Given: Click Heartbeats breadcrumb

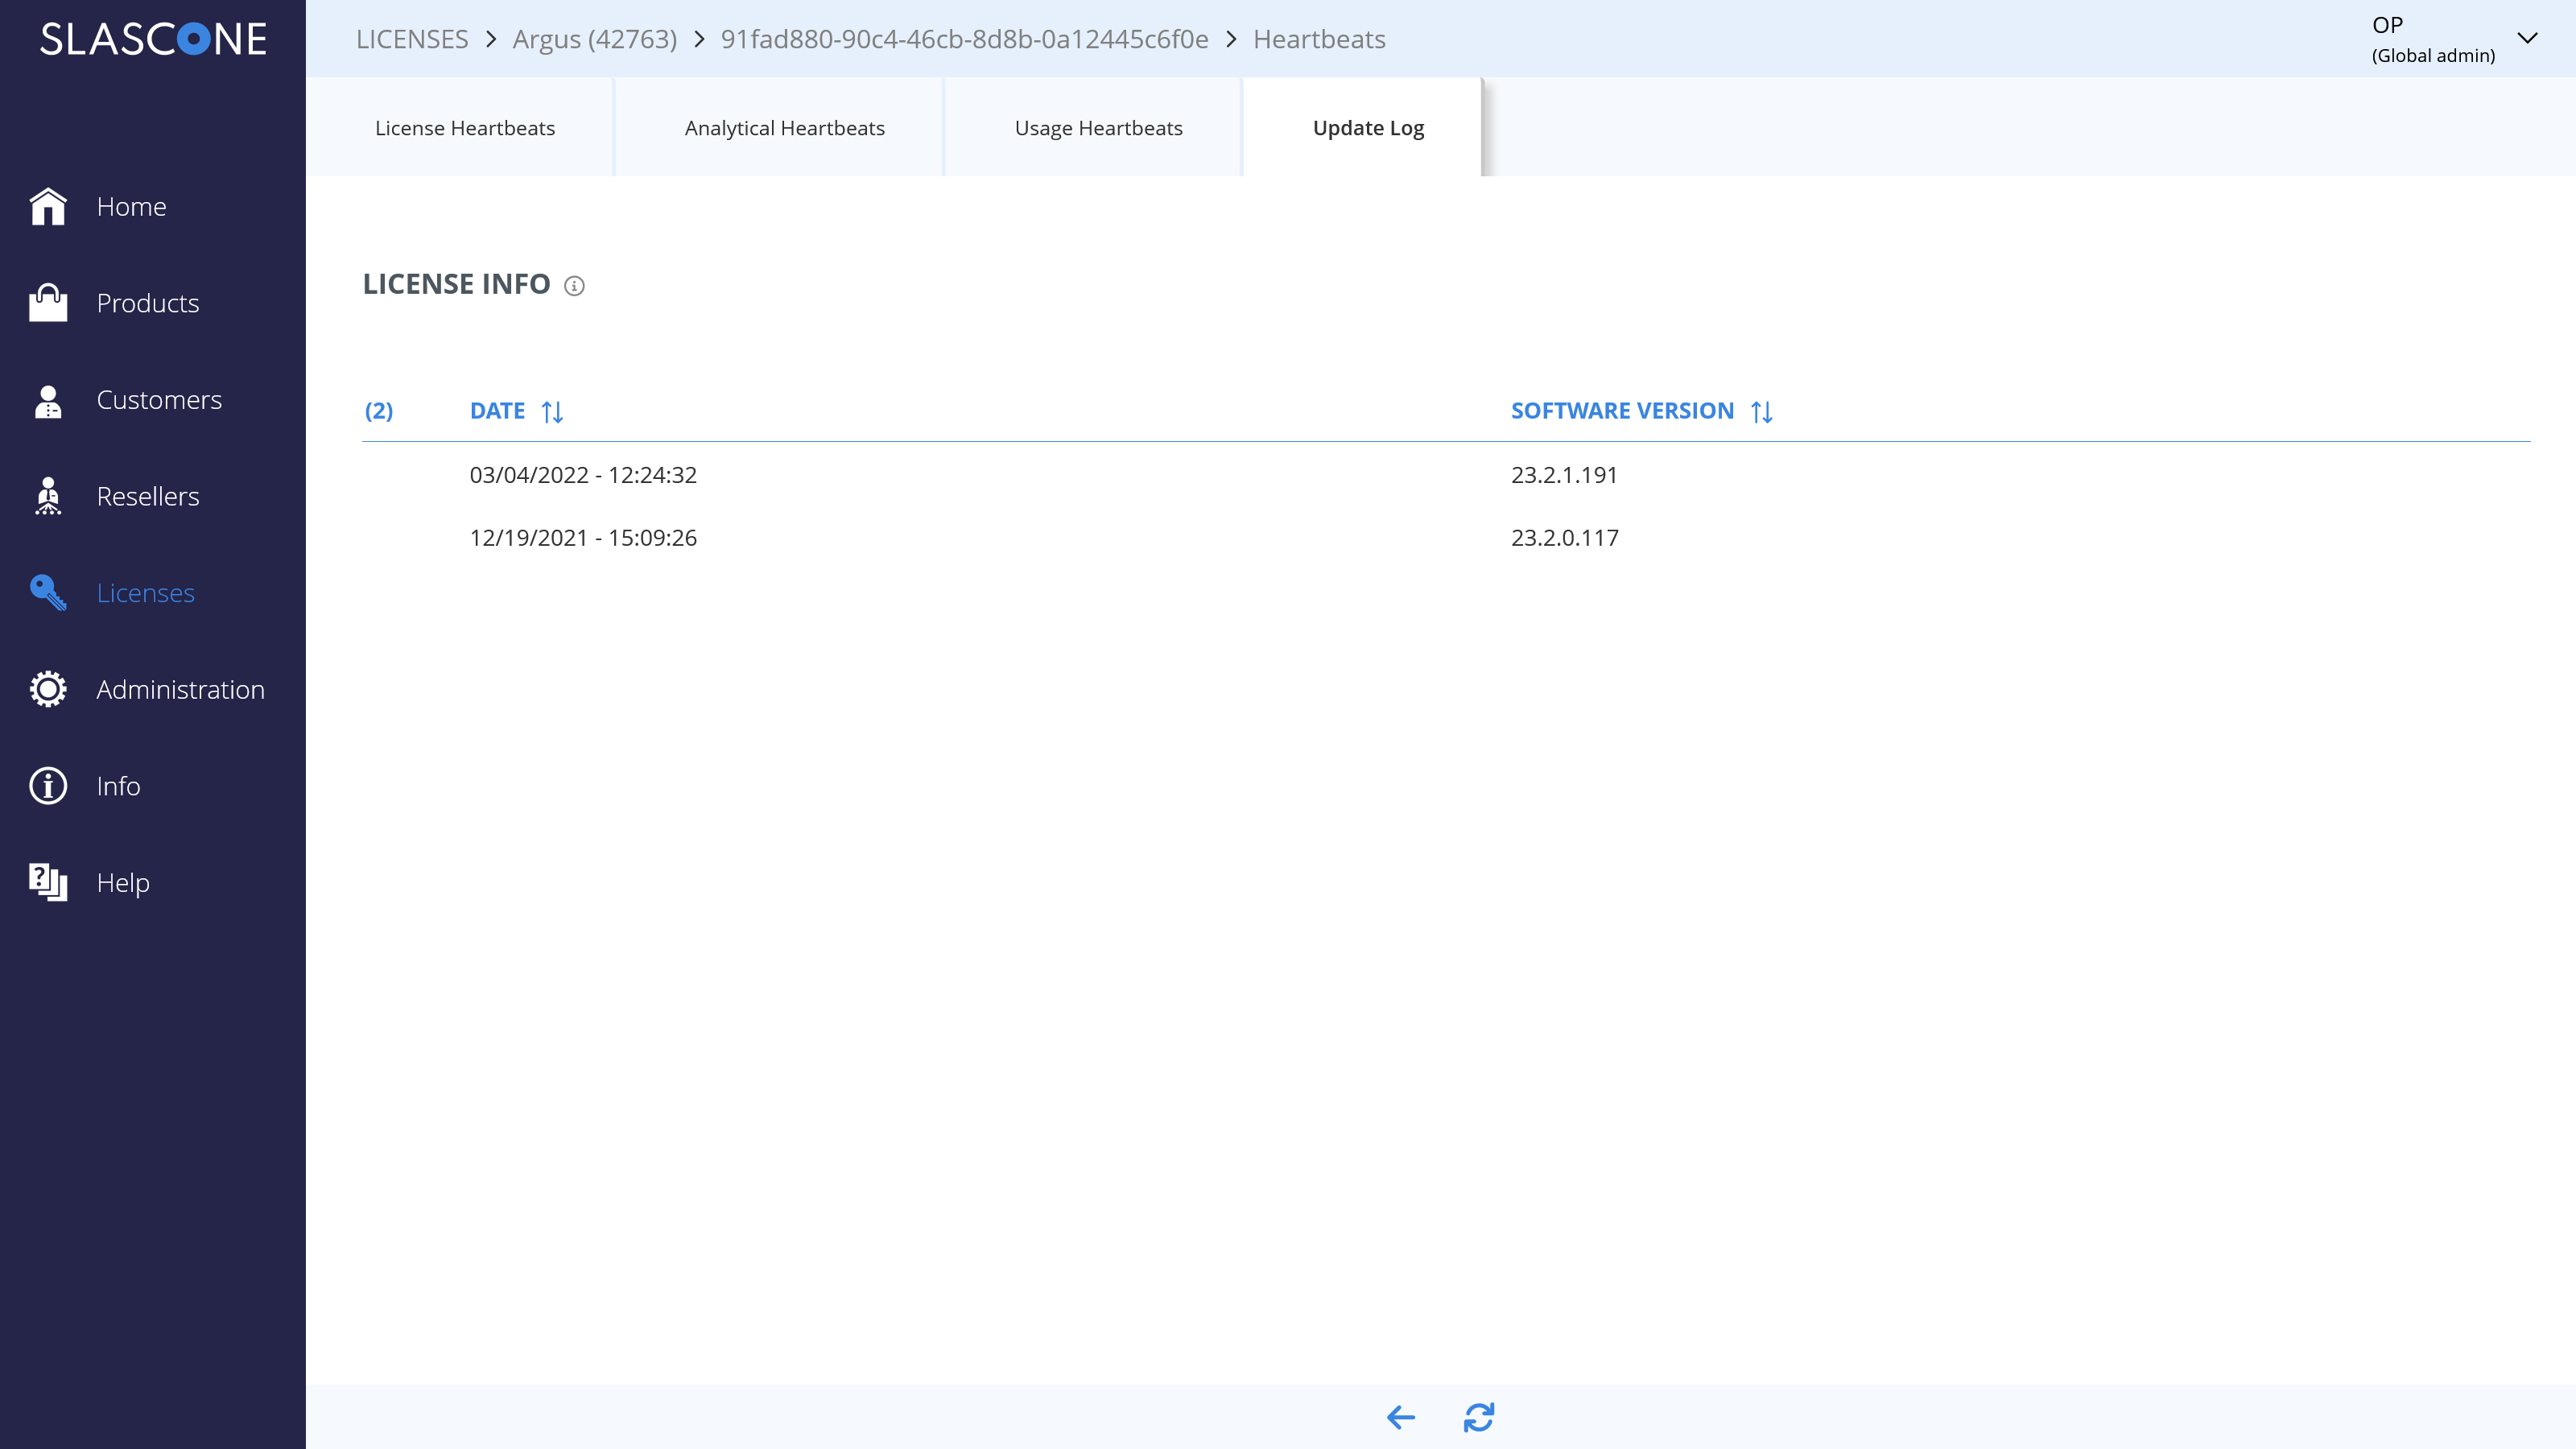Looking at the screenshot, I should [1319, 39].
